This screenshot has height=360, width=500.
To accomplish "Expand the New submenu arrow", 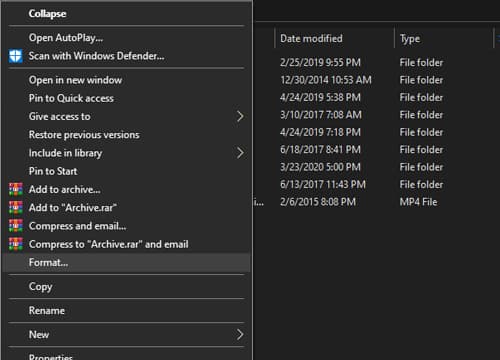I will click(x=240, y=334).
